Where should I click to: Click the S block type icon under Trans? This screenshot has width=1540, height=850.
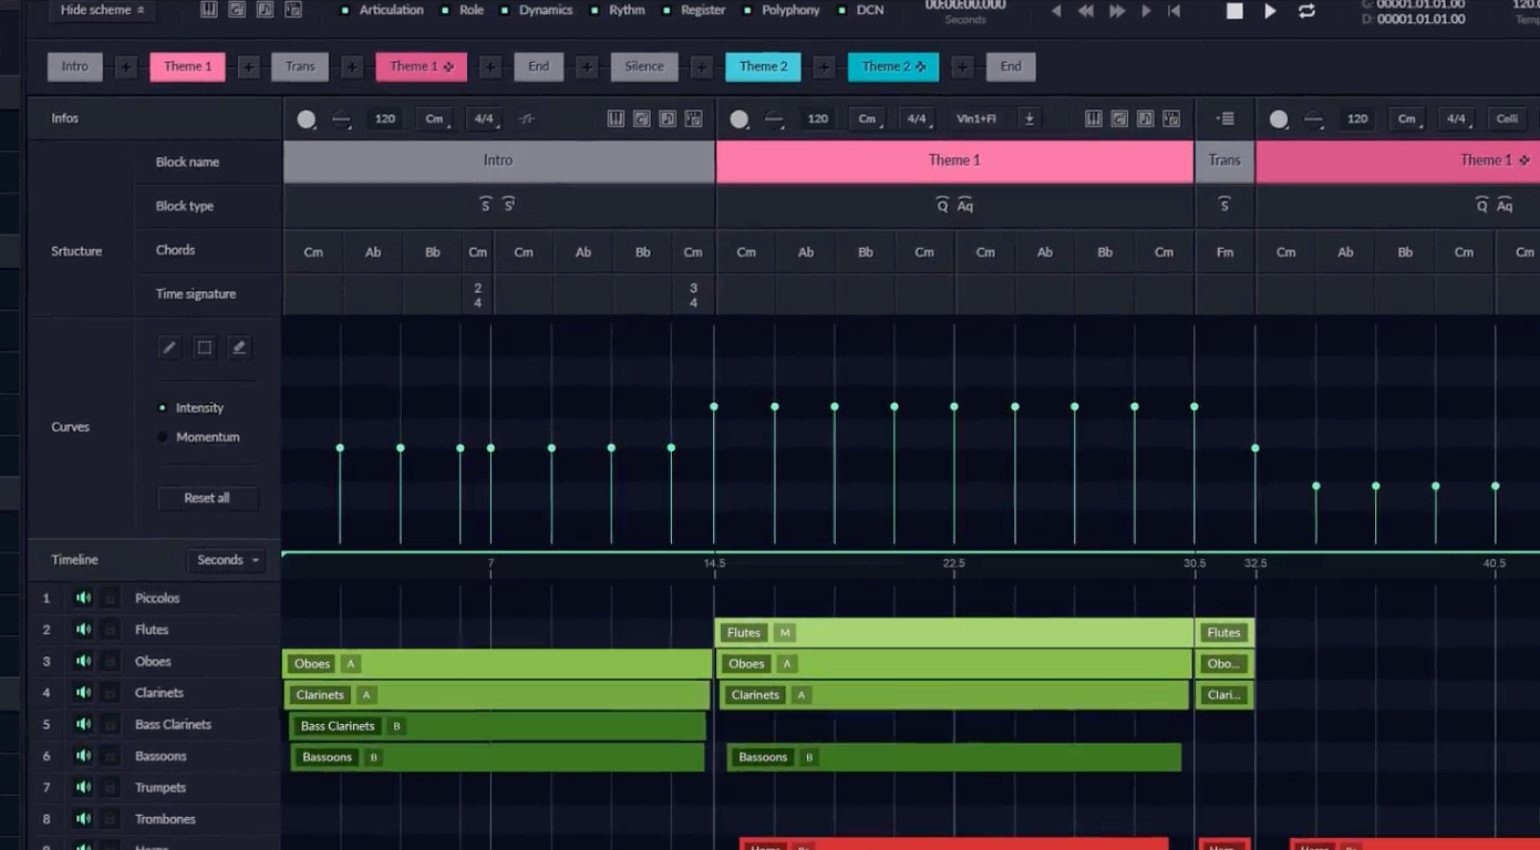tap(1225, 205)
